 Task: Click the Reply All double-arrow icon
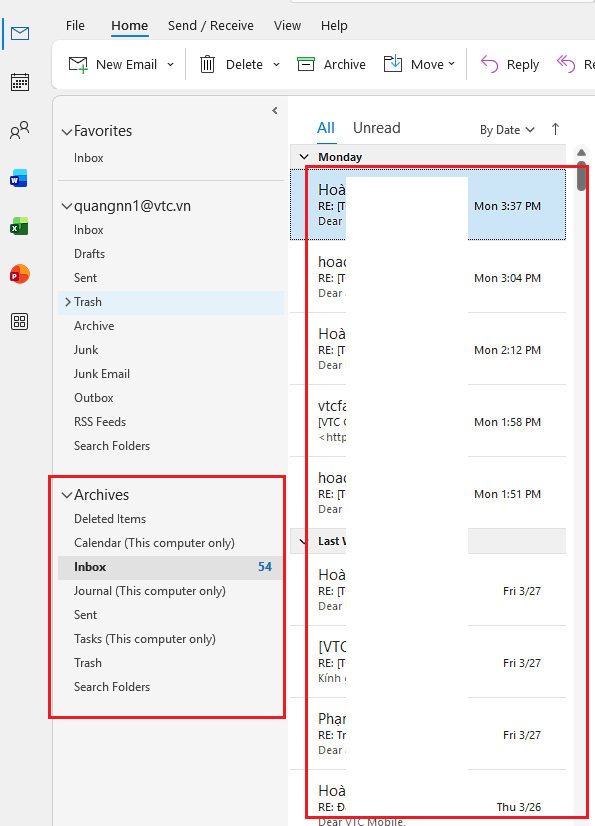tap(566, 64)
